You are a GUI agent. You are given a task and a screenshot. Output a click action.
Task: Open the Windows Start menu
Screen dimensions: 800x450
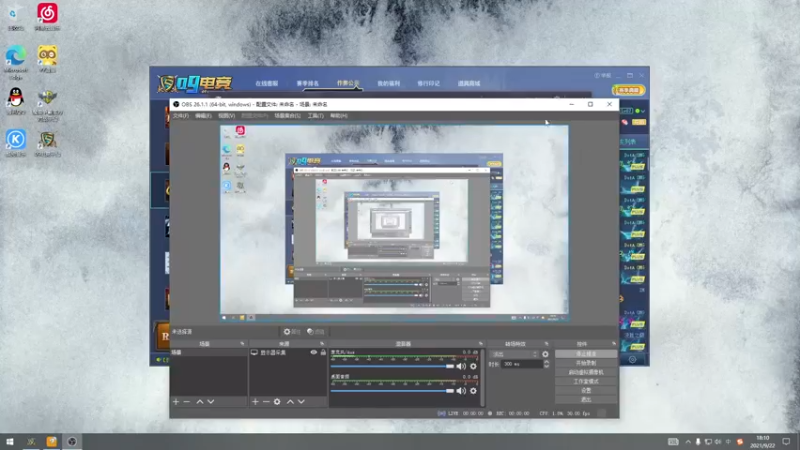click(x=10, y=442)
